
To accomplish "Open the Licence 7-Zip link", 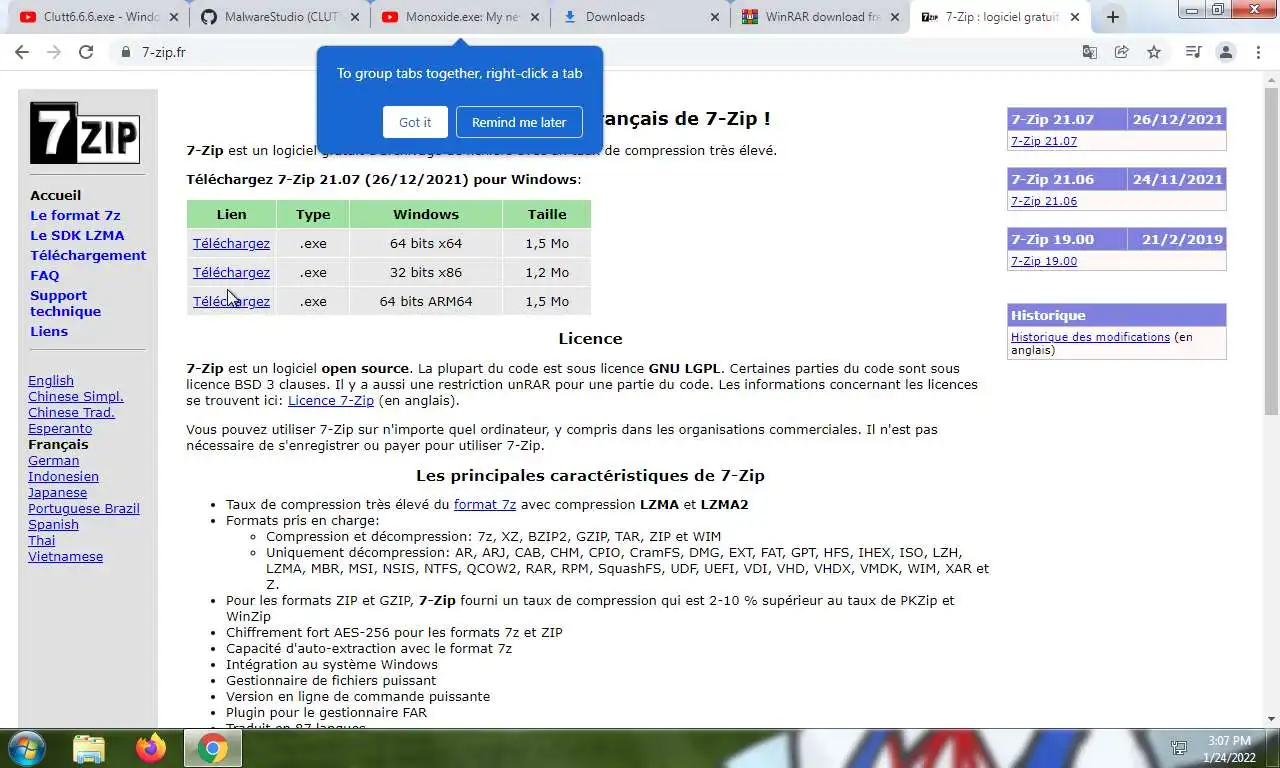I will (331, 400).
